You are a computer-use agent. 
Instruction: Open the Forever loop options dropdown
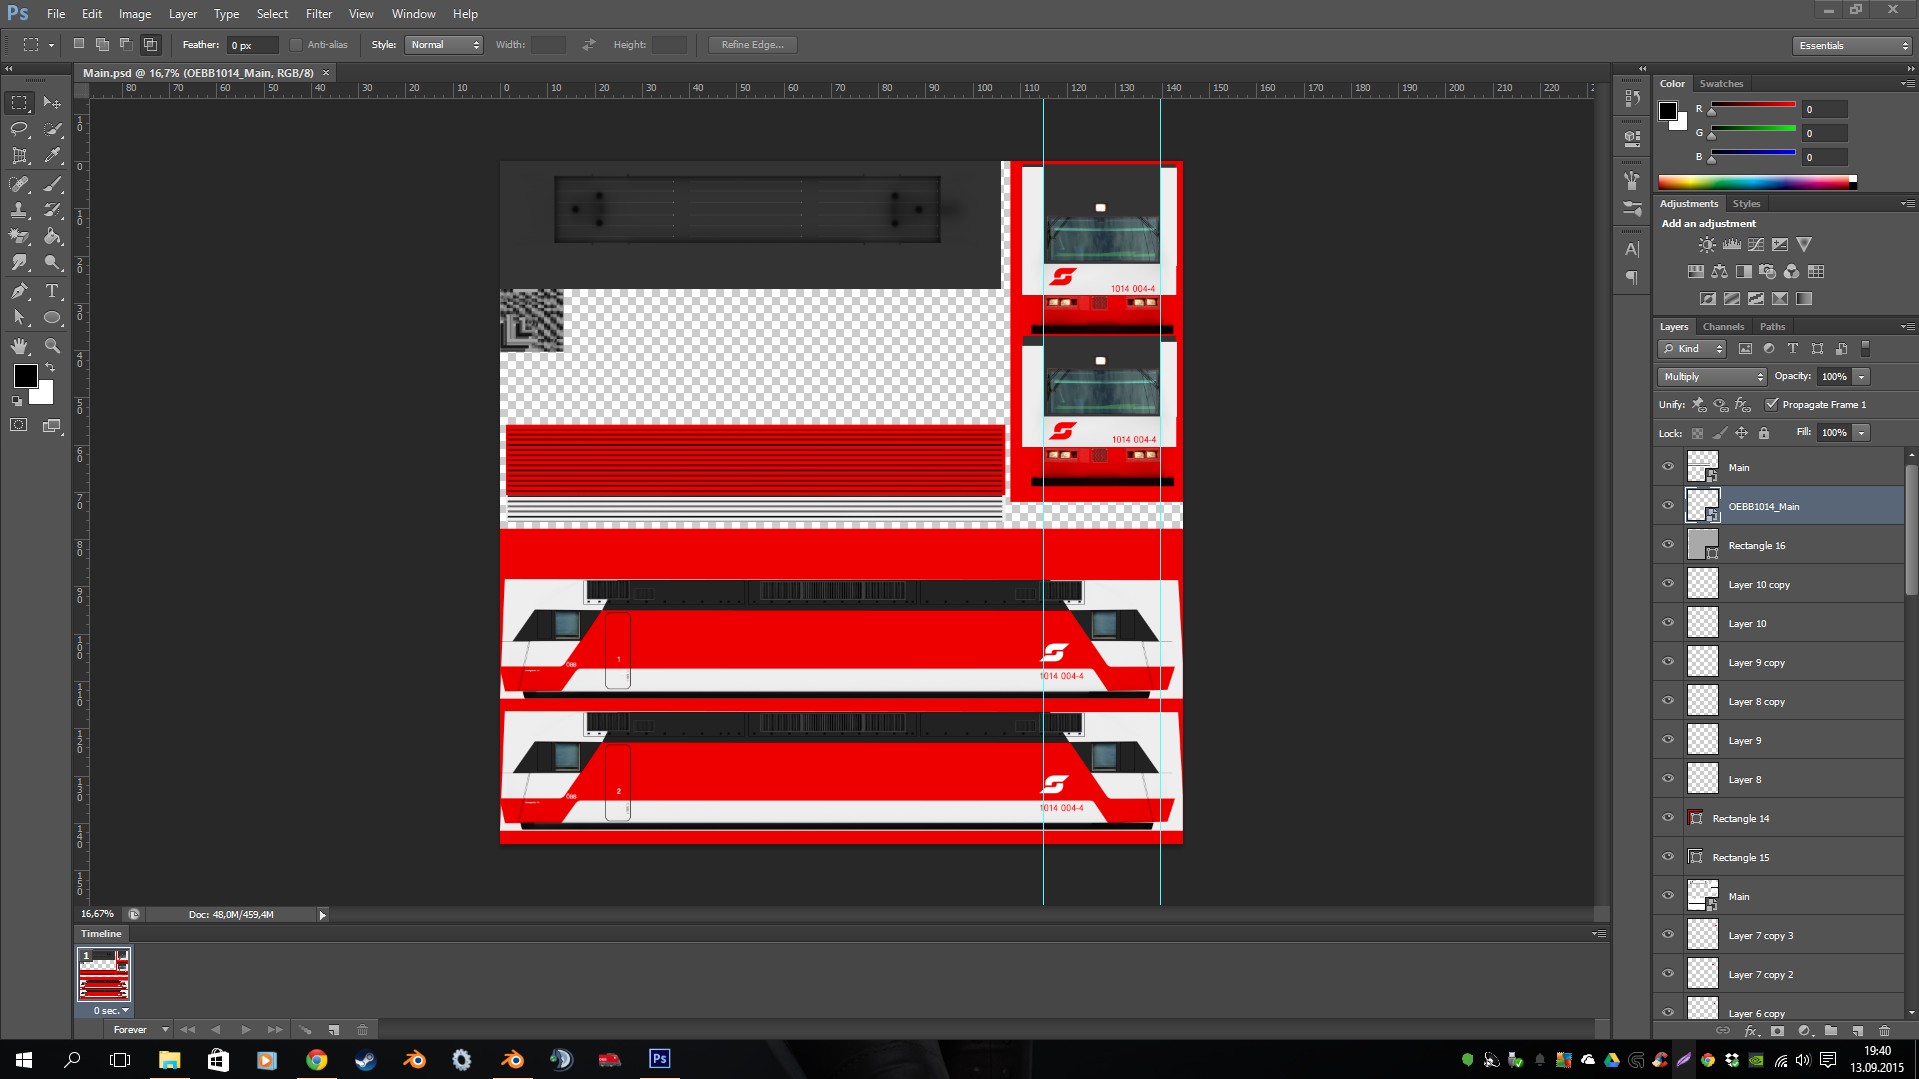[140, 1030]
